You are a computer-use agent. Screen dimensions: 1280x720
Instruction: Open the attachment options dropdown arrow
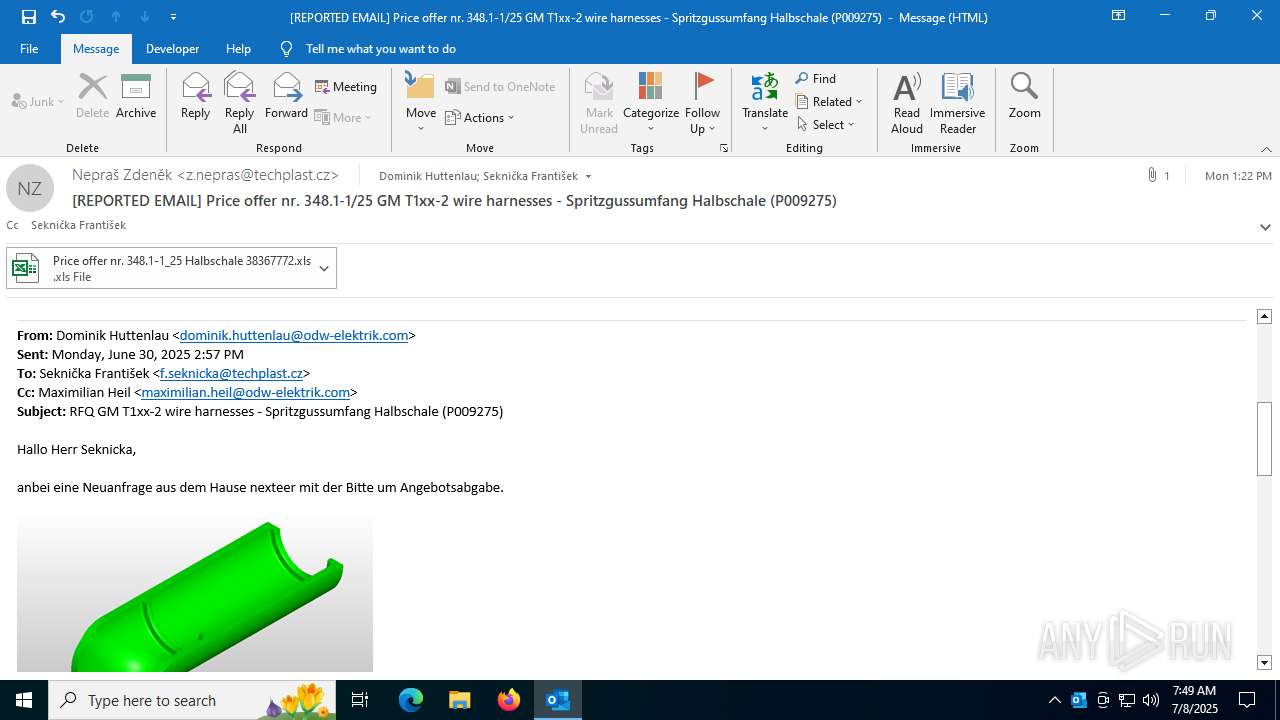pyautogui.click(x=324, y=268)
